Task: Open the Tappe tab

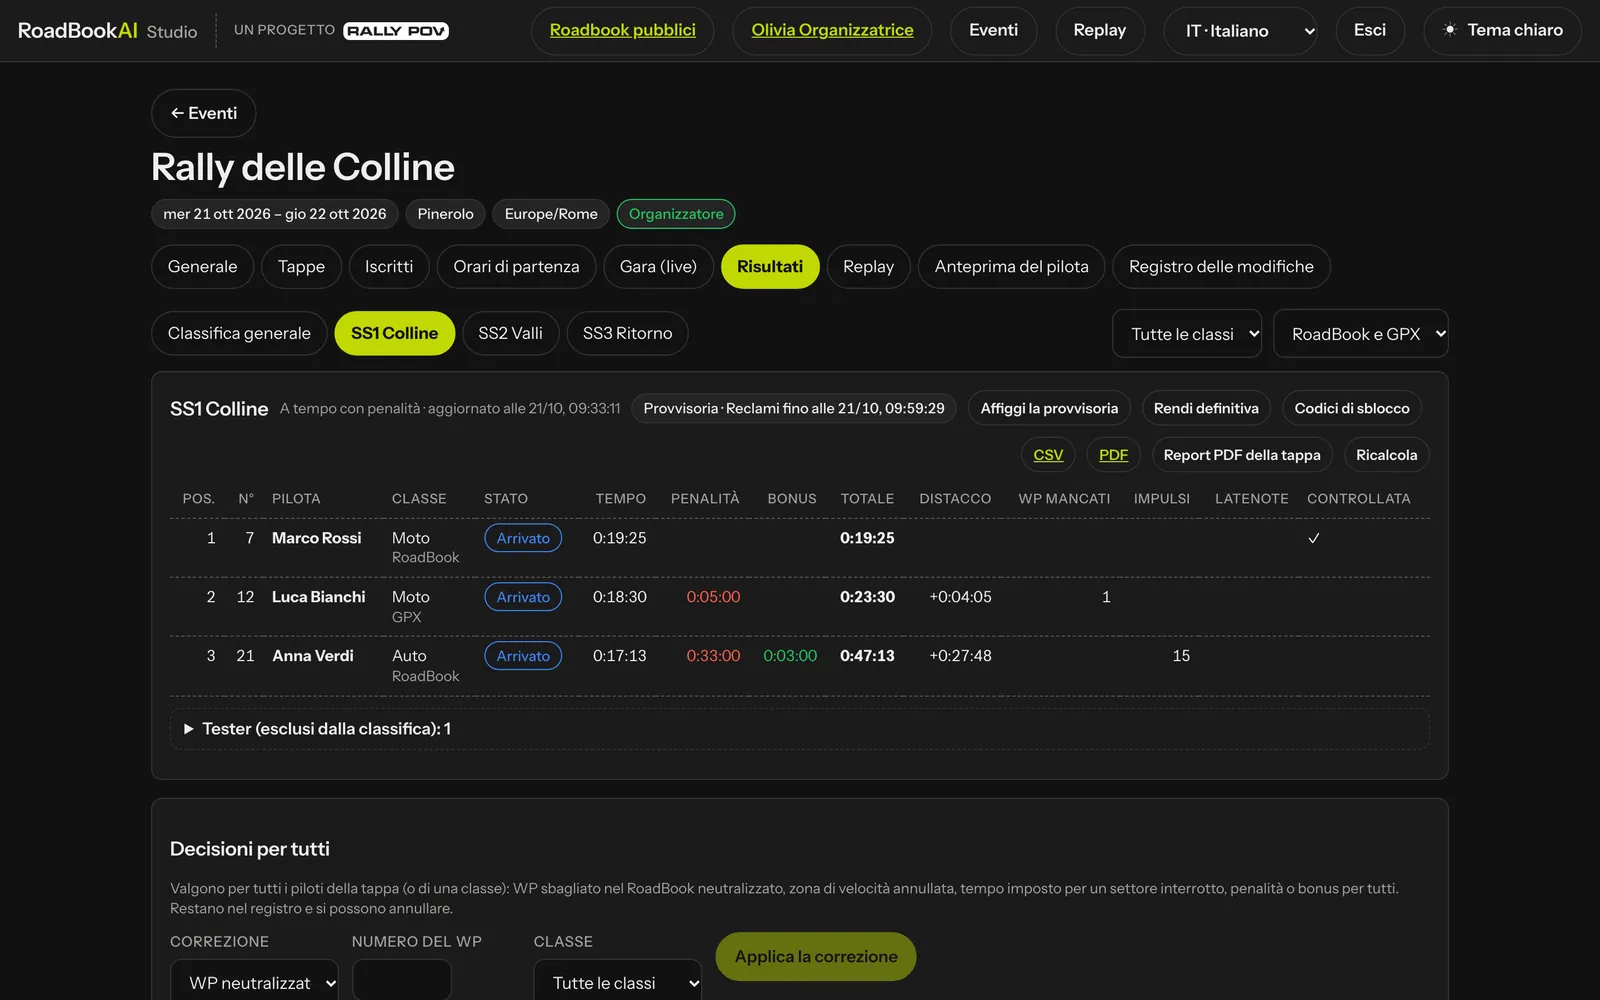Action: click(x=301, y=267)
